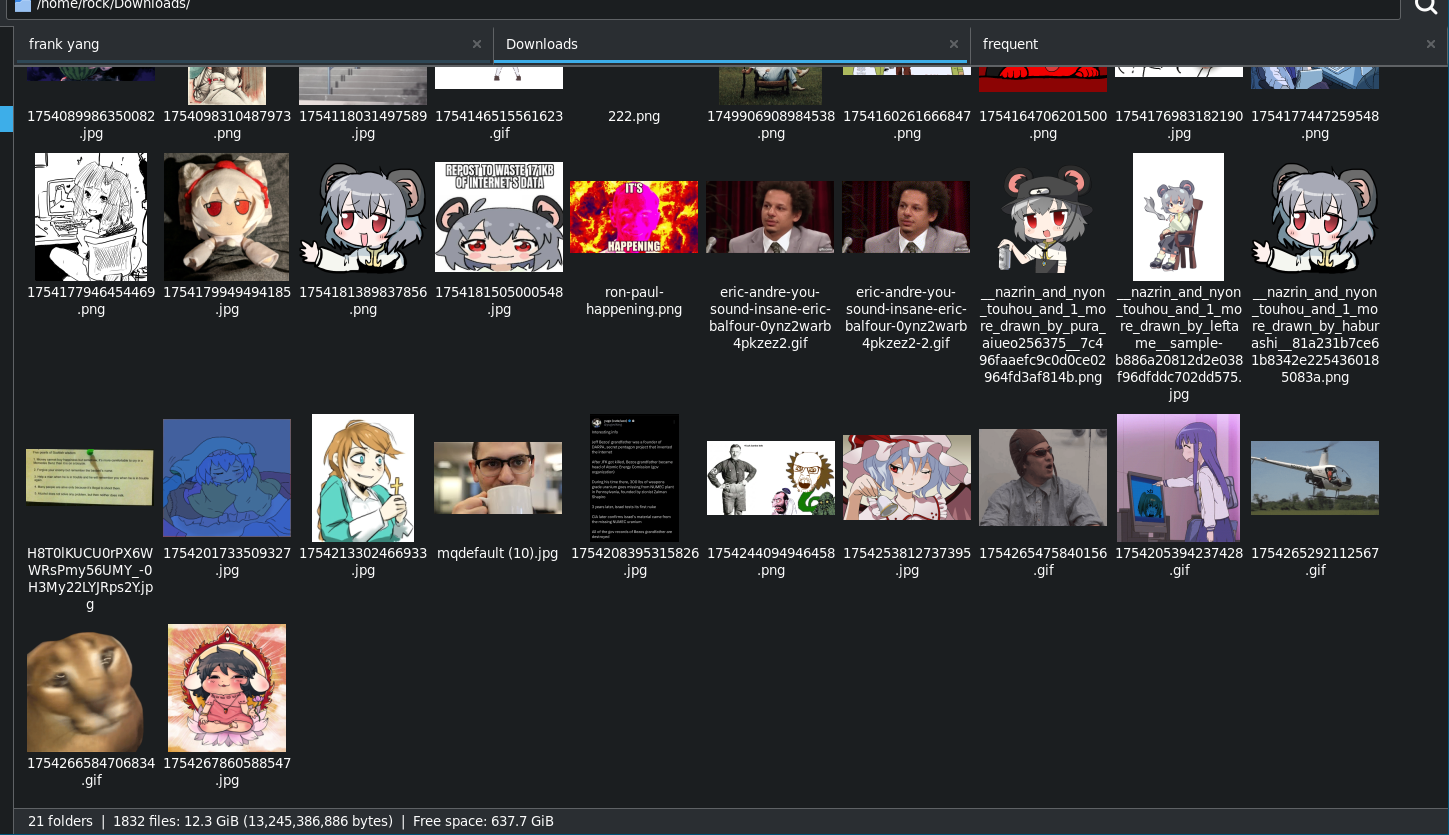Screen dimensions: 1449x835
Task: Select the ron-paul-happening.png thumbnail
Action: pos(634,217)
